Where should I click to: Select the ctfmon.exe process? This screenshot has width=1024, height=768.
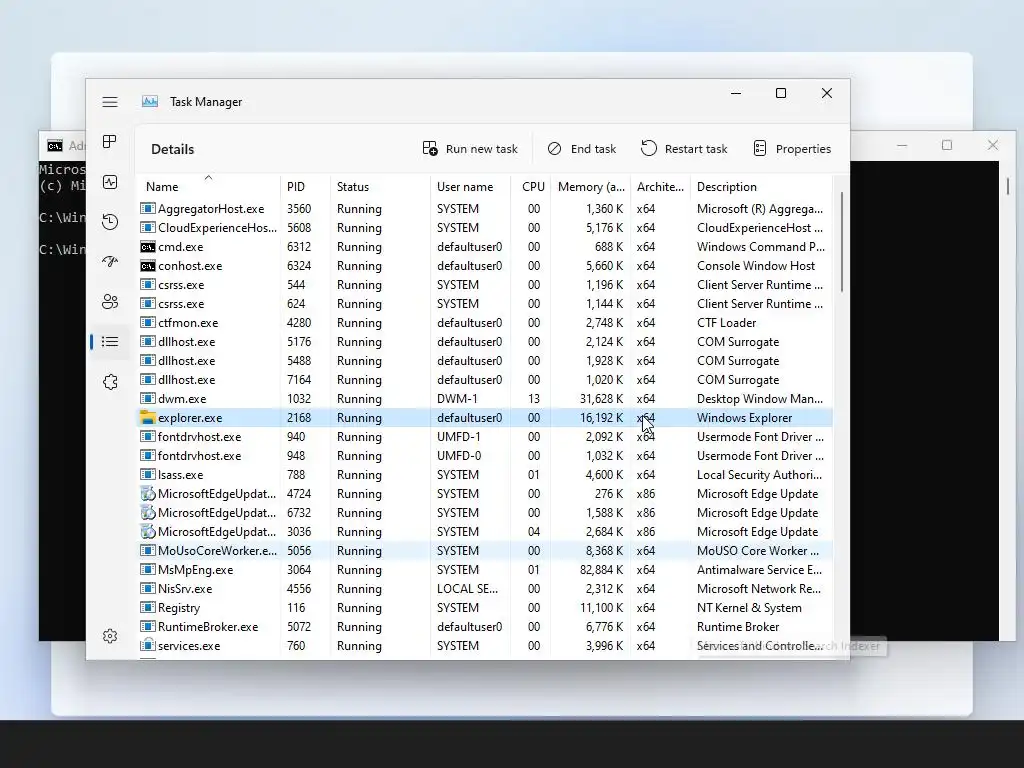point(485,323)
